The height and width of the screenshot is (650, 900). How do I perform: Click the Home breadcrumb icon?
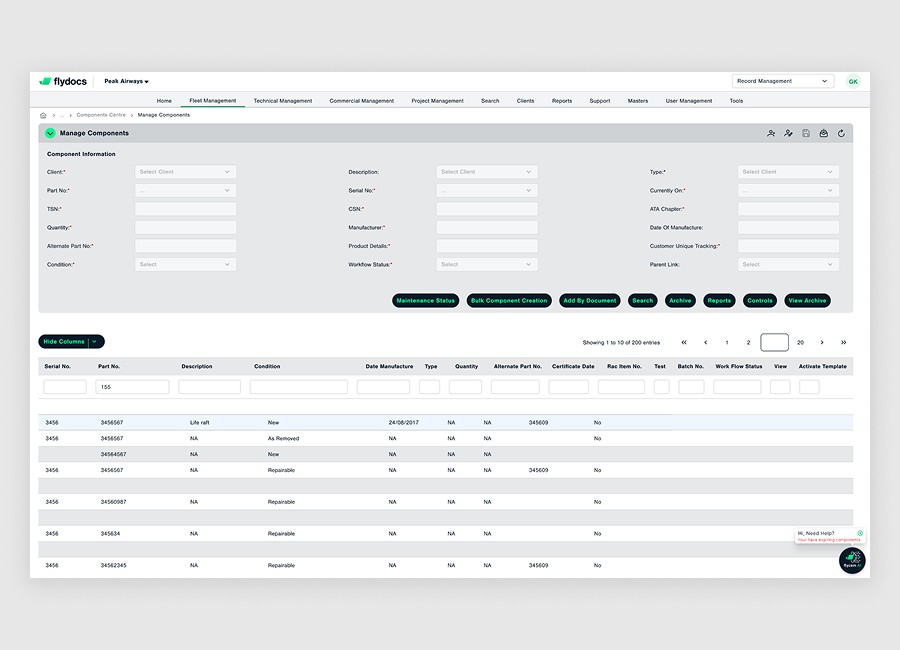point(43,115)
